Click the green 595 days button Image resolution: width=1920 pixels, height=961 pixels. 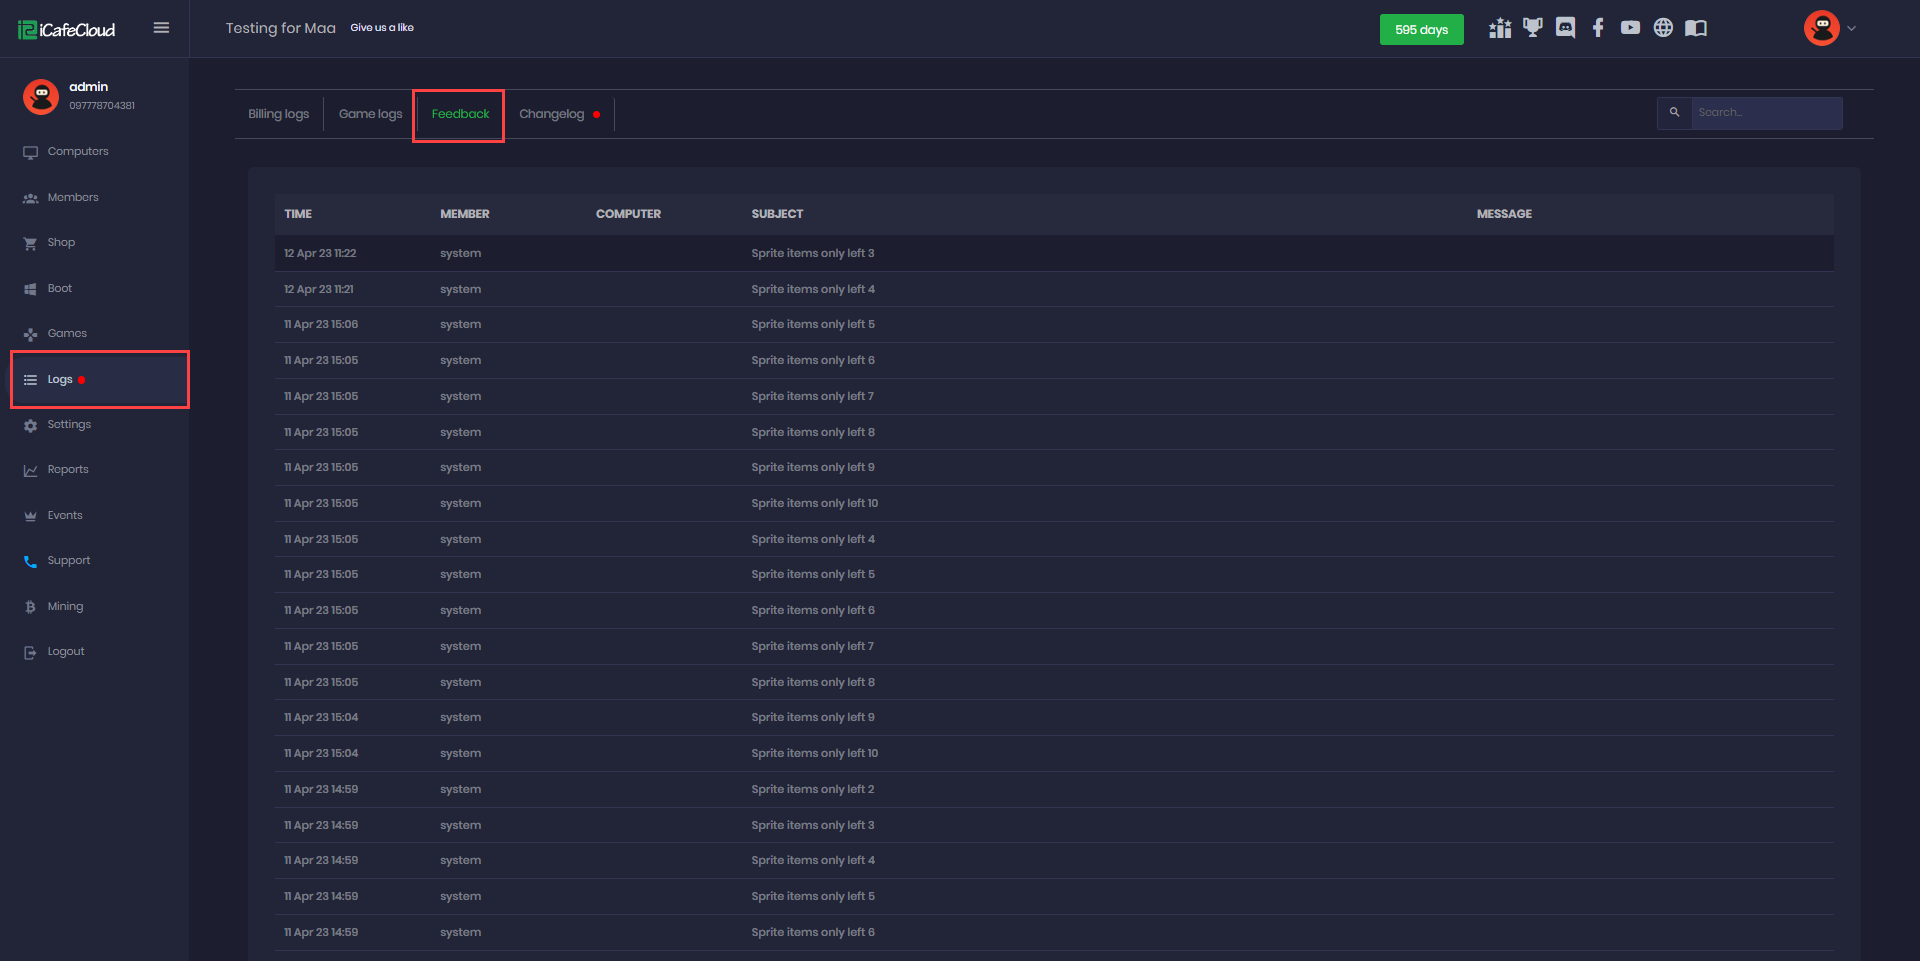(1421, 29)
